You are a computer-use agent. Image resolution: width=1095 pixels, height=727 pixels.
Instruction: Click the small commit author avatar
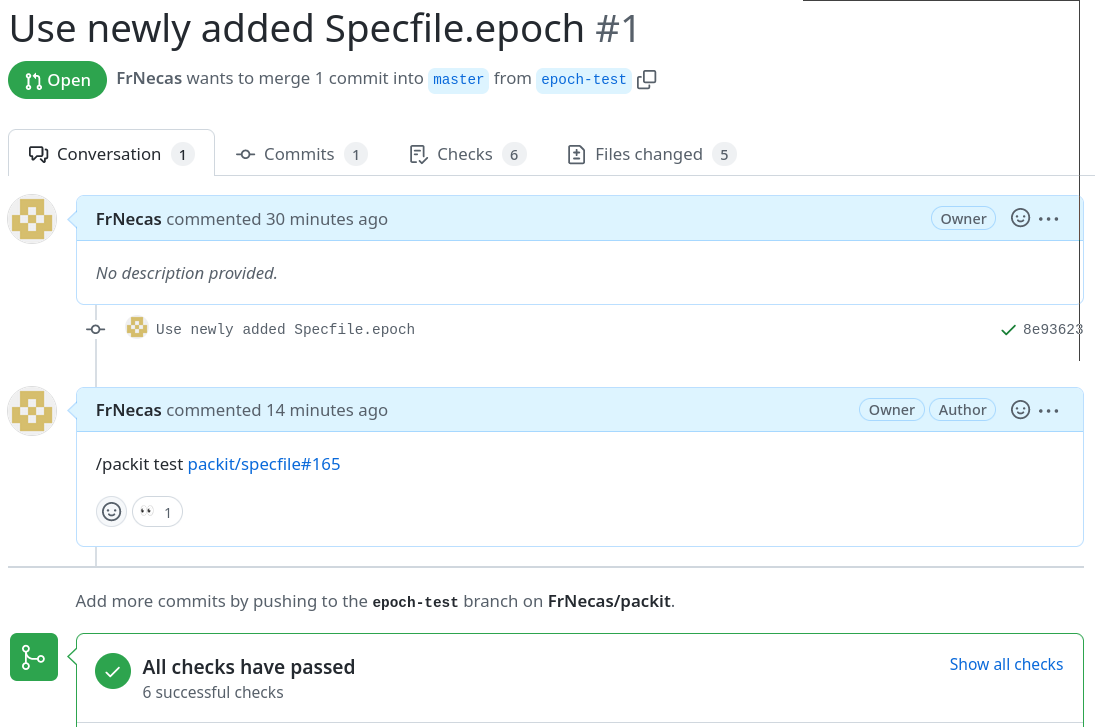pos(137,327)
